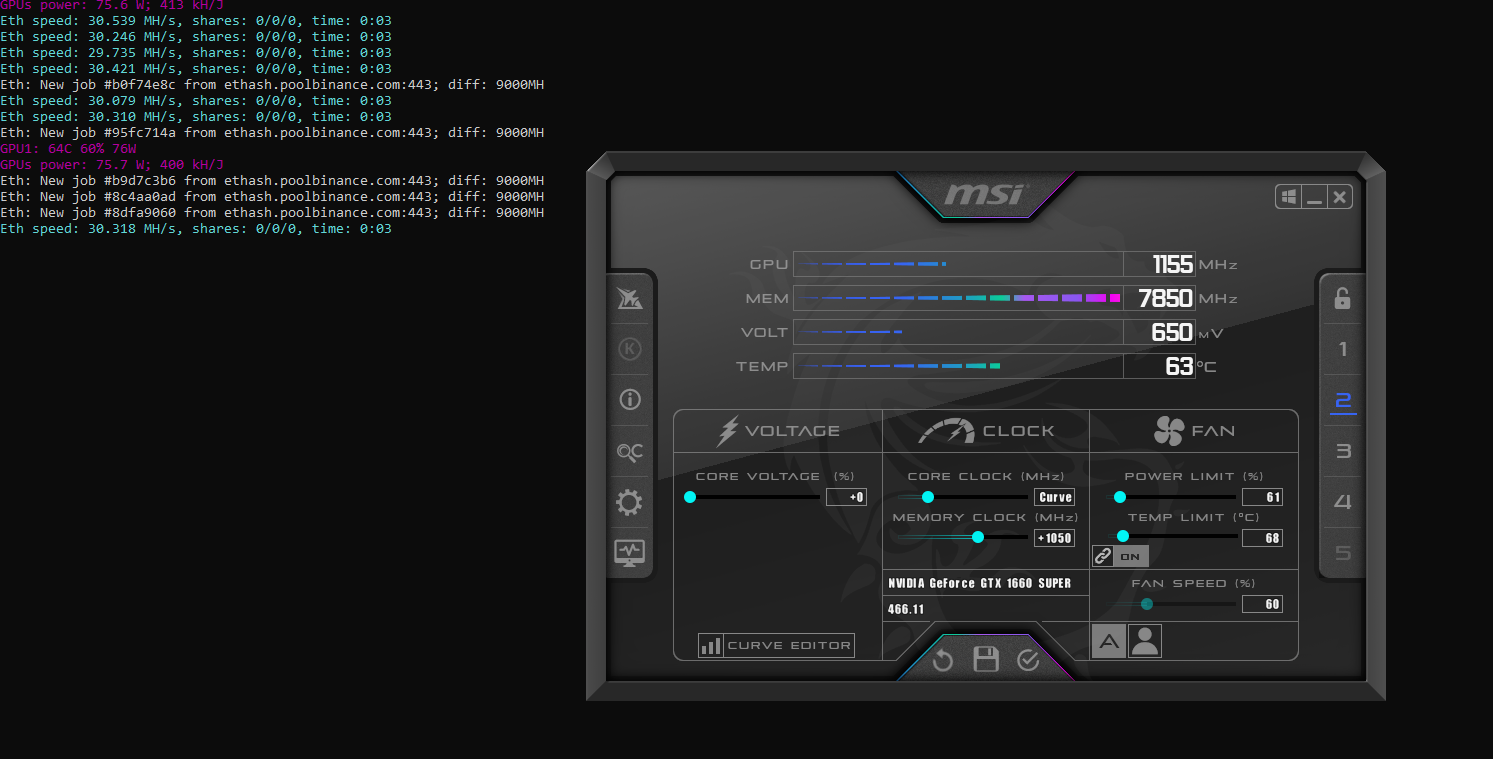The height and width of the screenshot is (759, 1493).
Task: Open the hardware monitor window icon
Action: coord(630,552)
